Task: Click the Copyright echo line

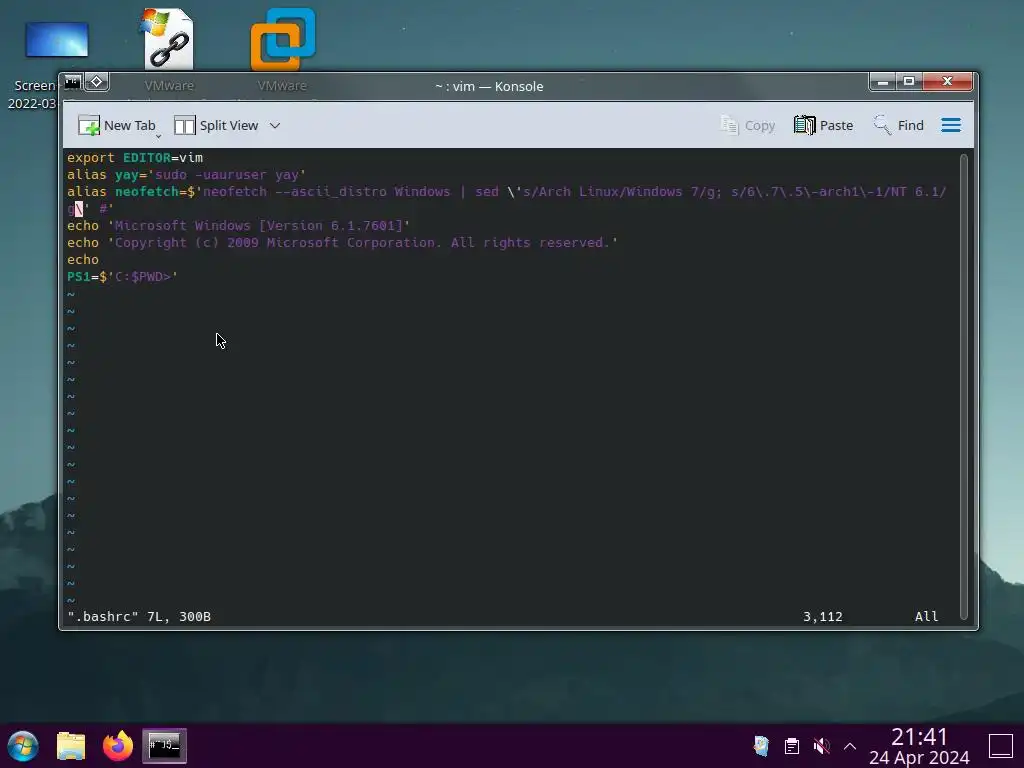Action: point(342,242)
